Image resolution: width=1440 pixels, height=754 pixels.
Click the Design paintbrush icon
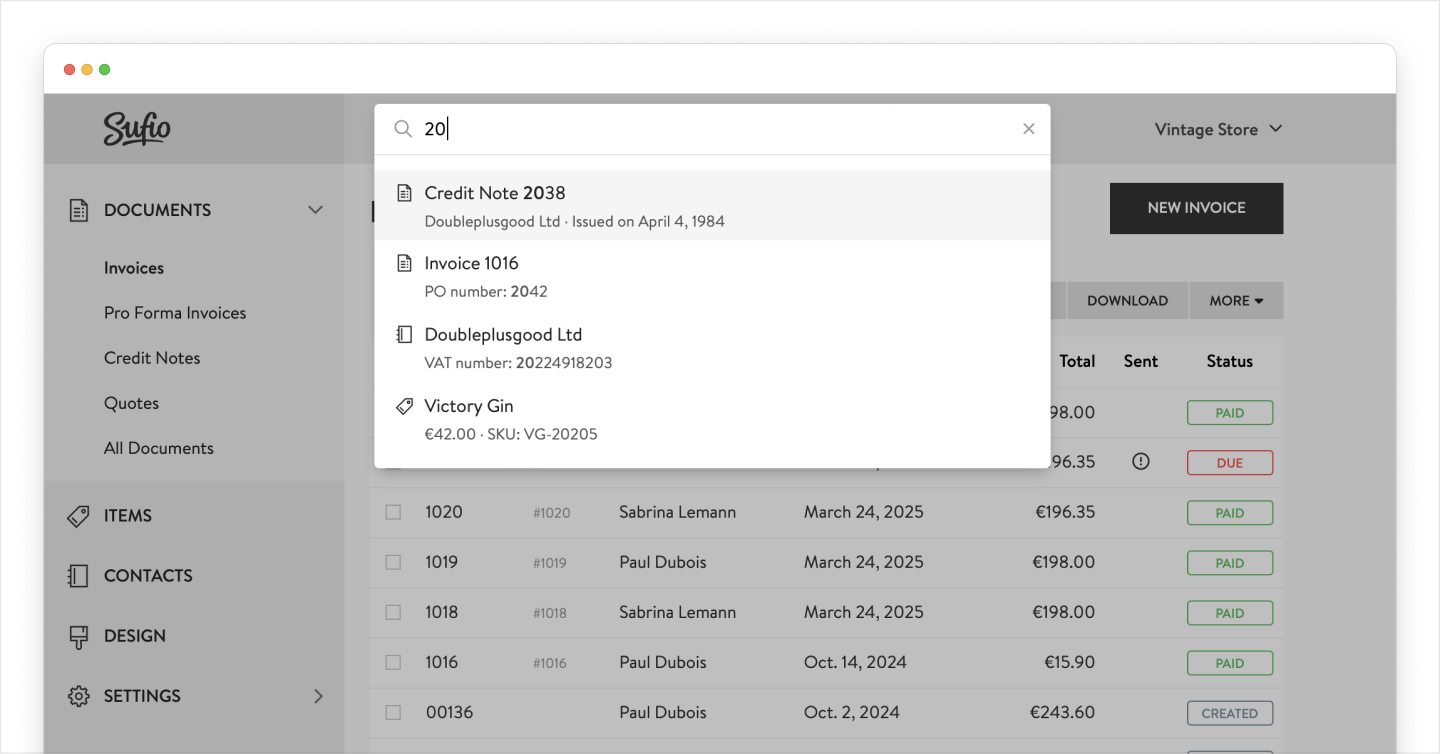pyautogui.click(x=78, y=637)
